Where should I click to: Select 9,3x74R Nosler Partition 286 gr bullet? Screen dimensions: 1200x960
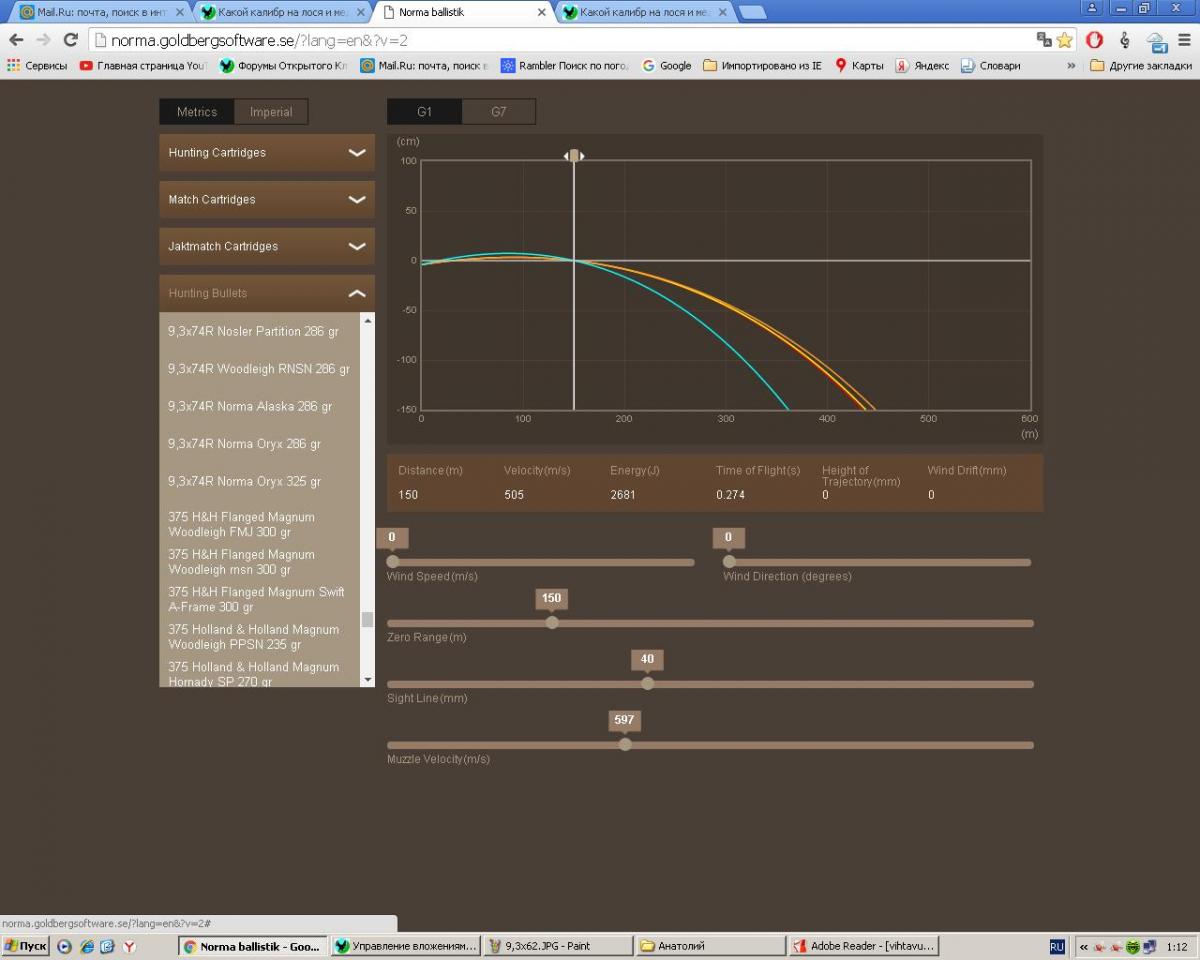[x=253, y=331]
